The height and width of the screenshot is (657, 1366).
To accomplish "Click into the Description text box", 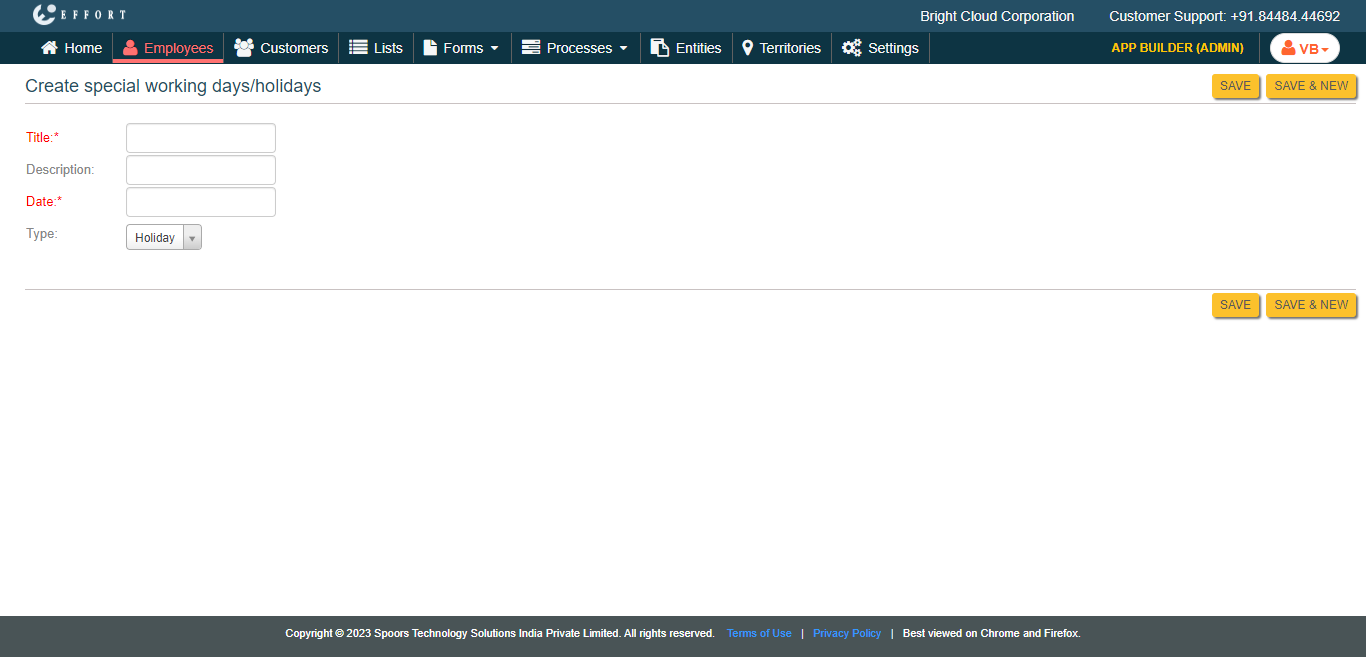I will 201,170.
